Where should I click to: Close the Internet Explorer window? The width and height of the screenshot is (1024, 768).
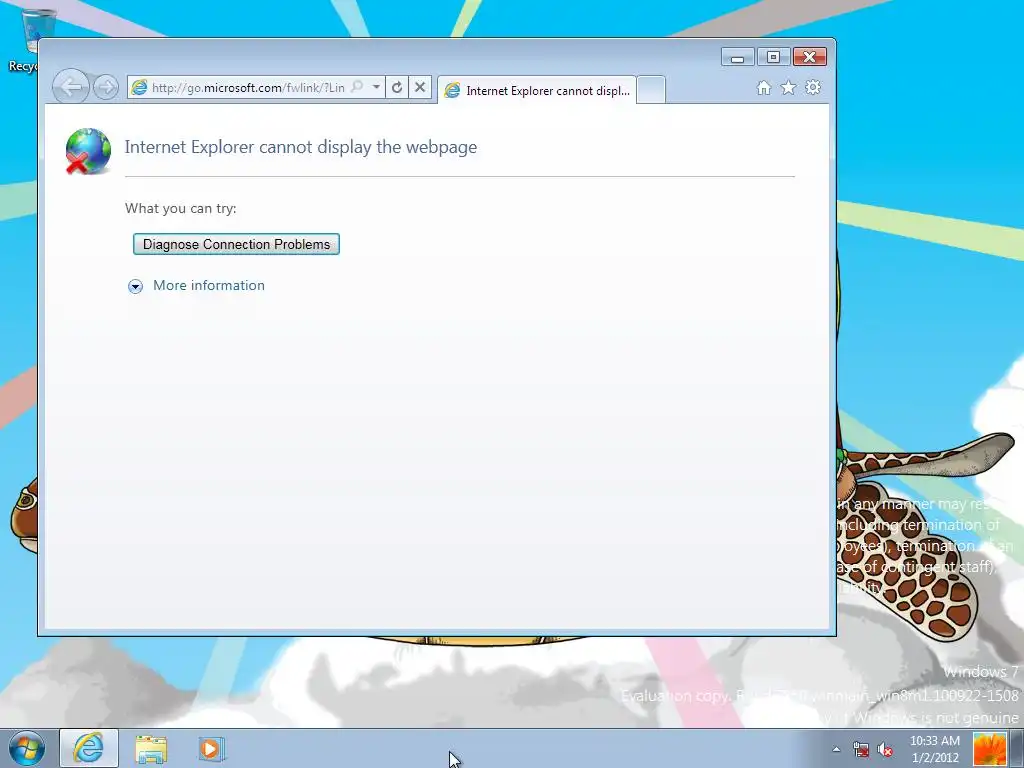[810, 57]
